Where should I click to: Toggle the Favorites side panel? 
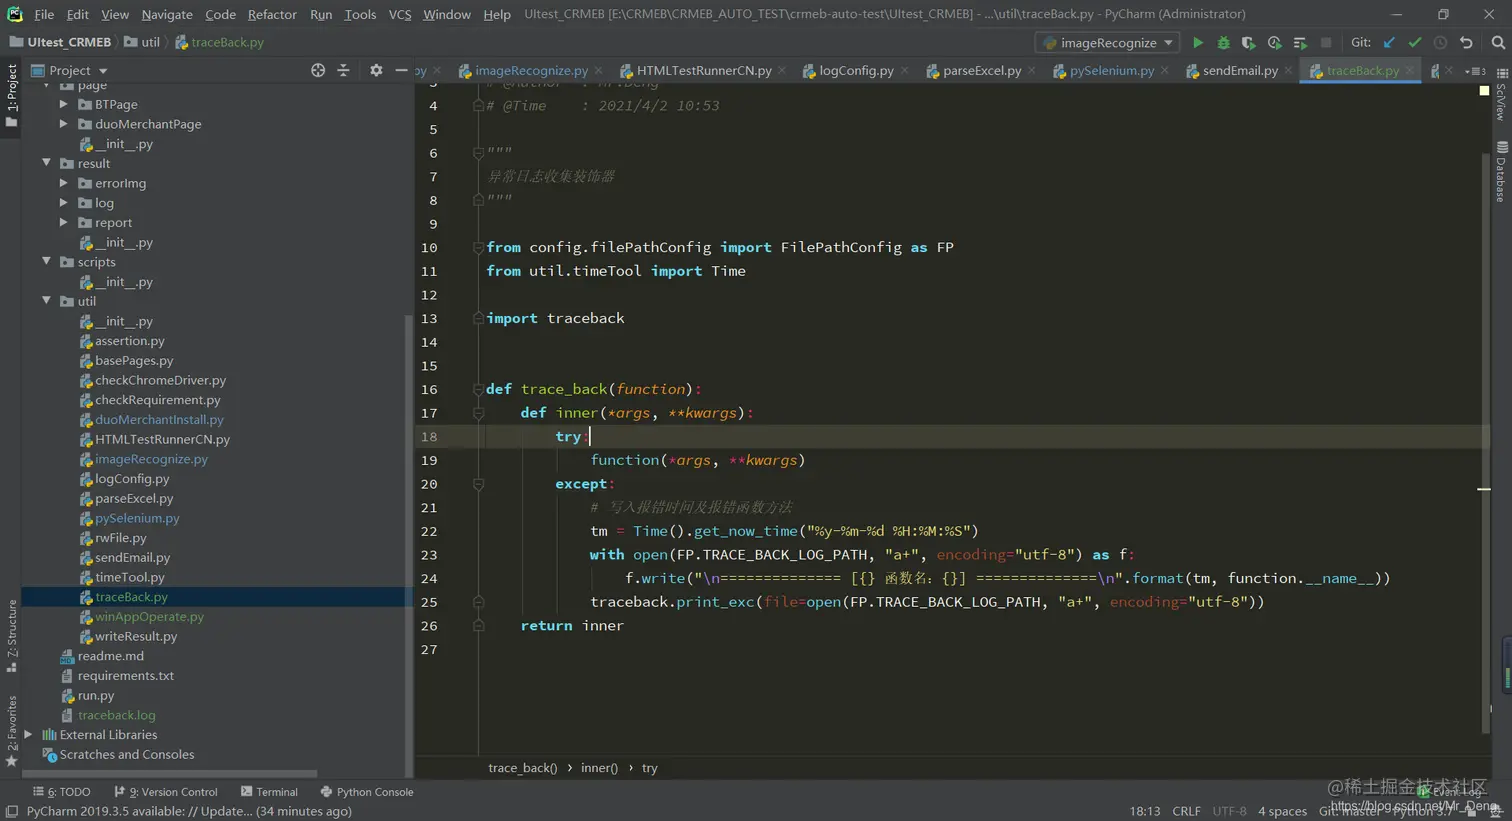pyautogui.click(x=11, y=730)
